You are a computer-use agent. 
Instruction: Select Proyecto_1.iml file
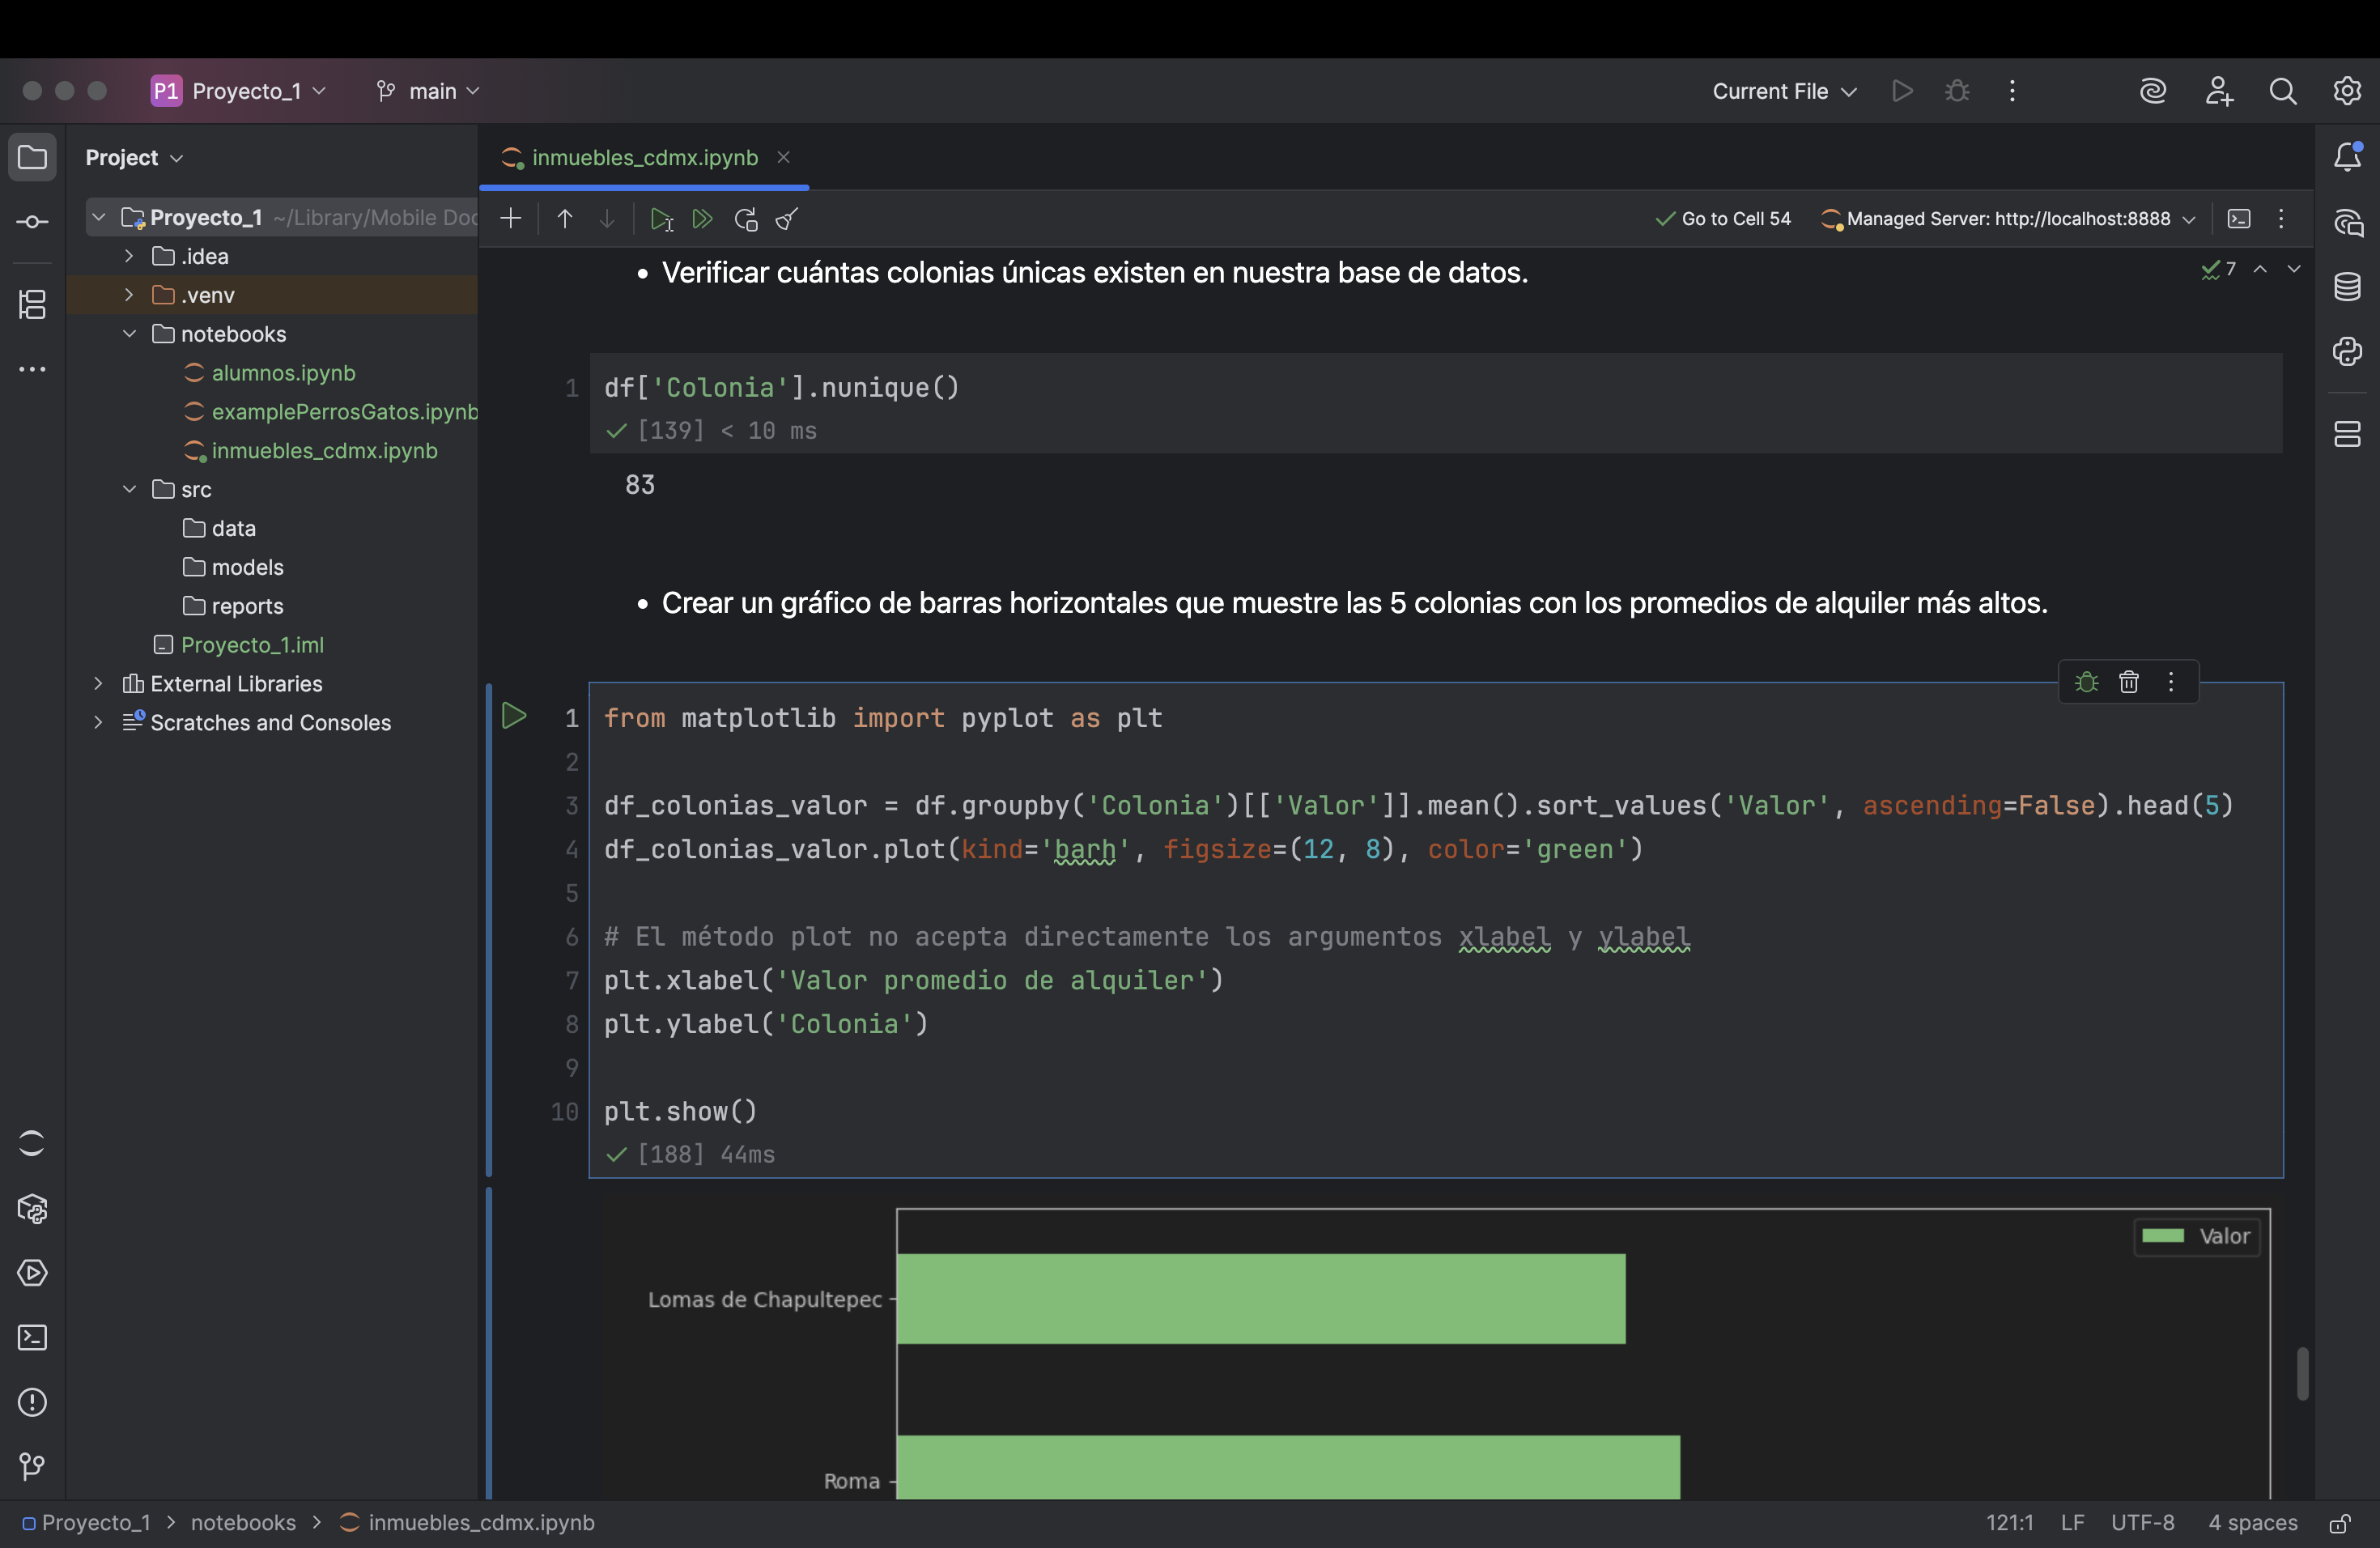pyautogui.click(x=252, y=645)
